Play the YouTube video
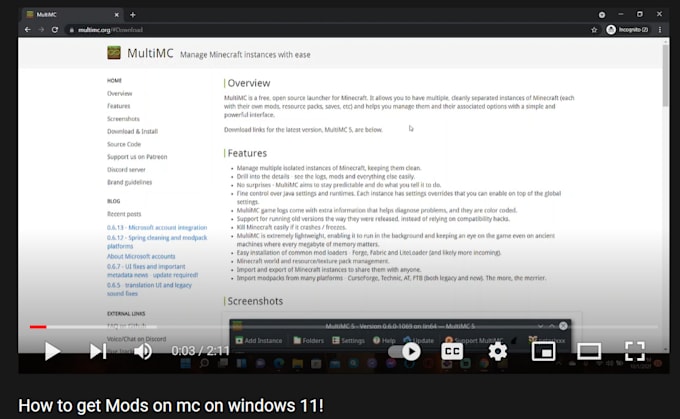680x419 pixels. point(52,351)
